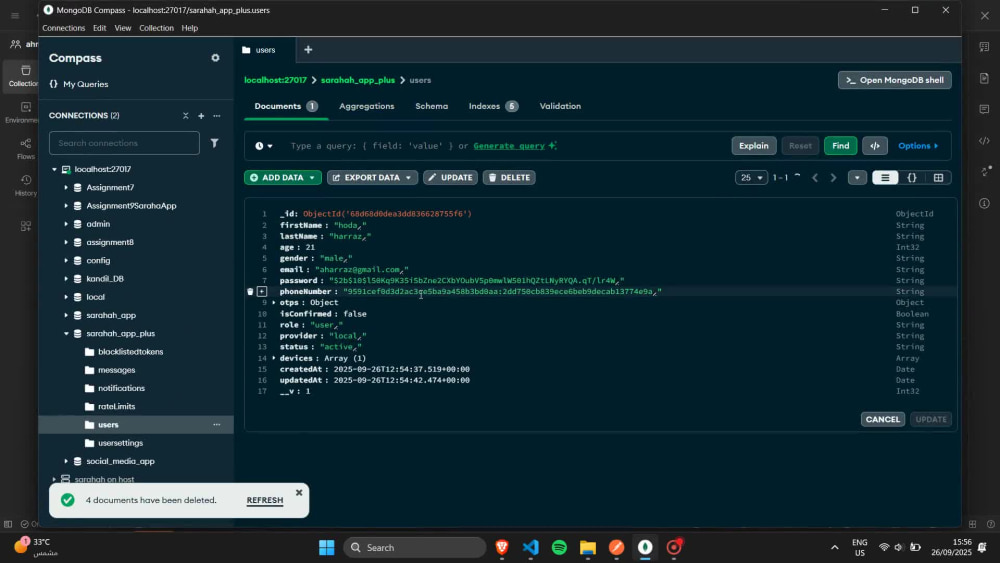The width and height of the screenshot is (1000, 563).
Task: Expand the Assignment7 database
Action: (x=66, y=187)
